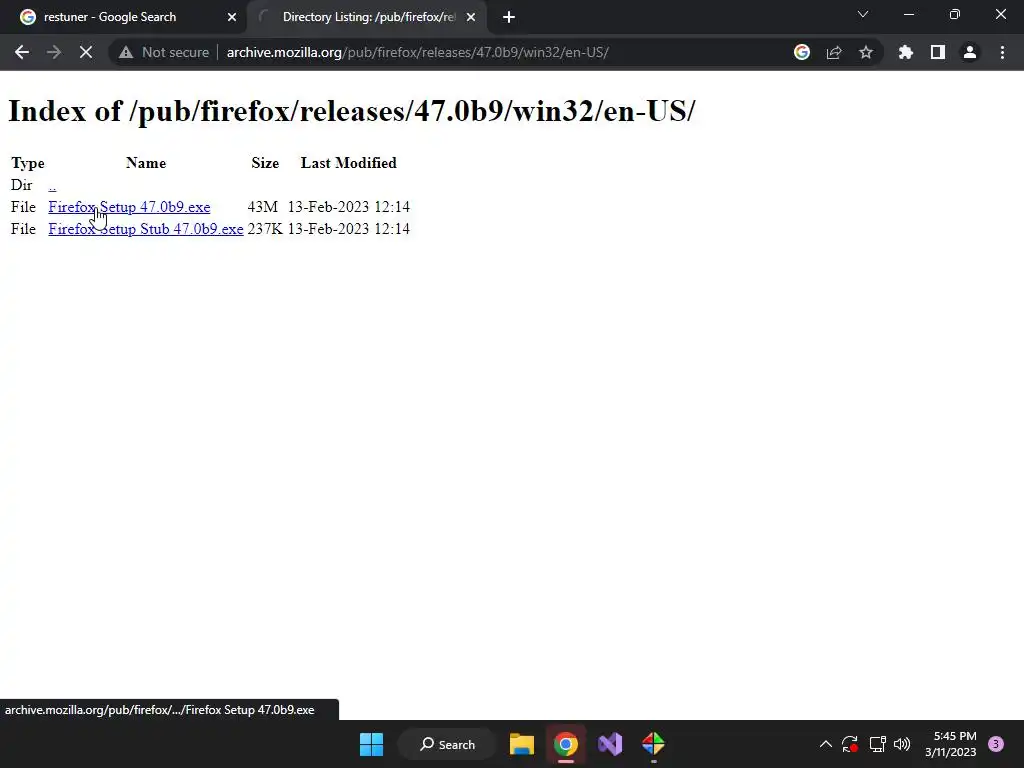Go back to the previous page
1024x768 pixels.
[x=22, y=52]
